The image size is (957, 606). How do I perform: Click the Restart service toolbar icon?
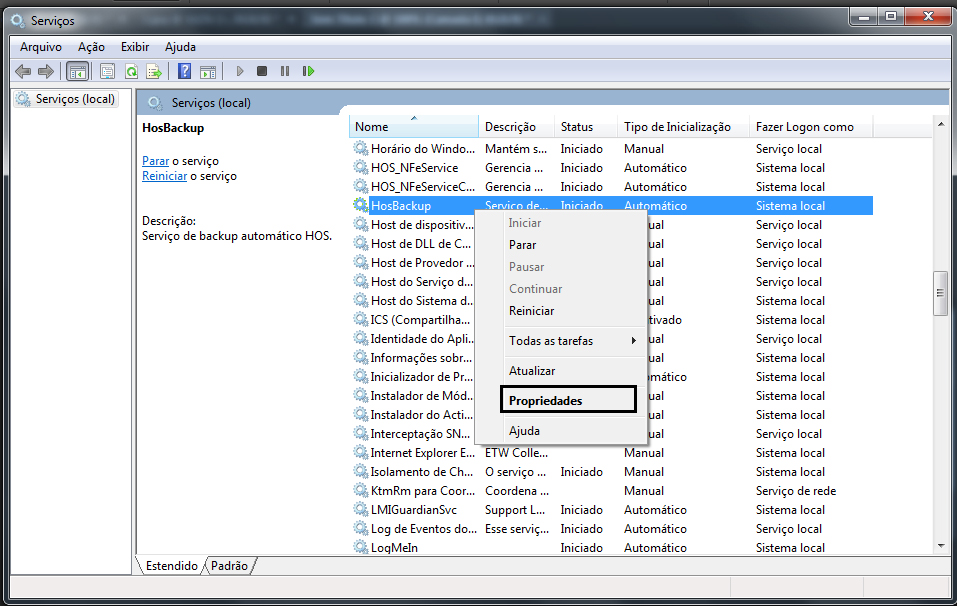pos(309,71)
